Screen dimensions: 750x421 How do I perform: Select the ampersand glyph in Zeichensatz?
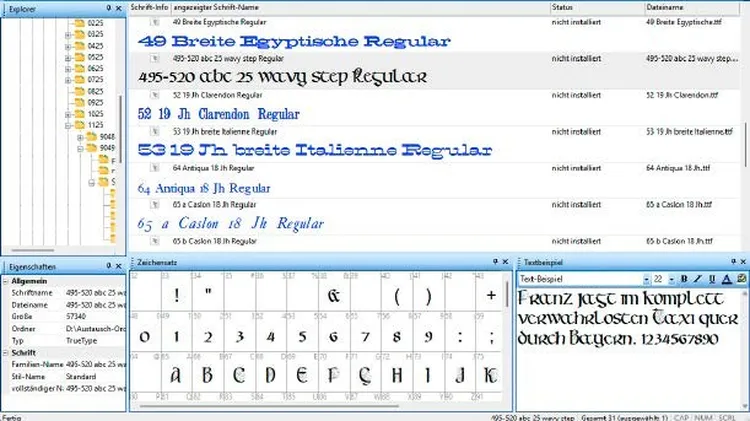tap(334, 296)
